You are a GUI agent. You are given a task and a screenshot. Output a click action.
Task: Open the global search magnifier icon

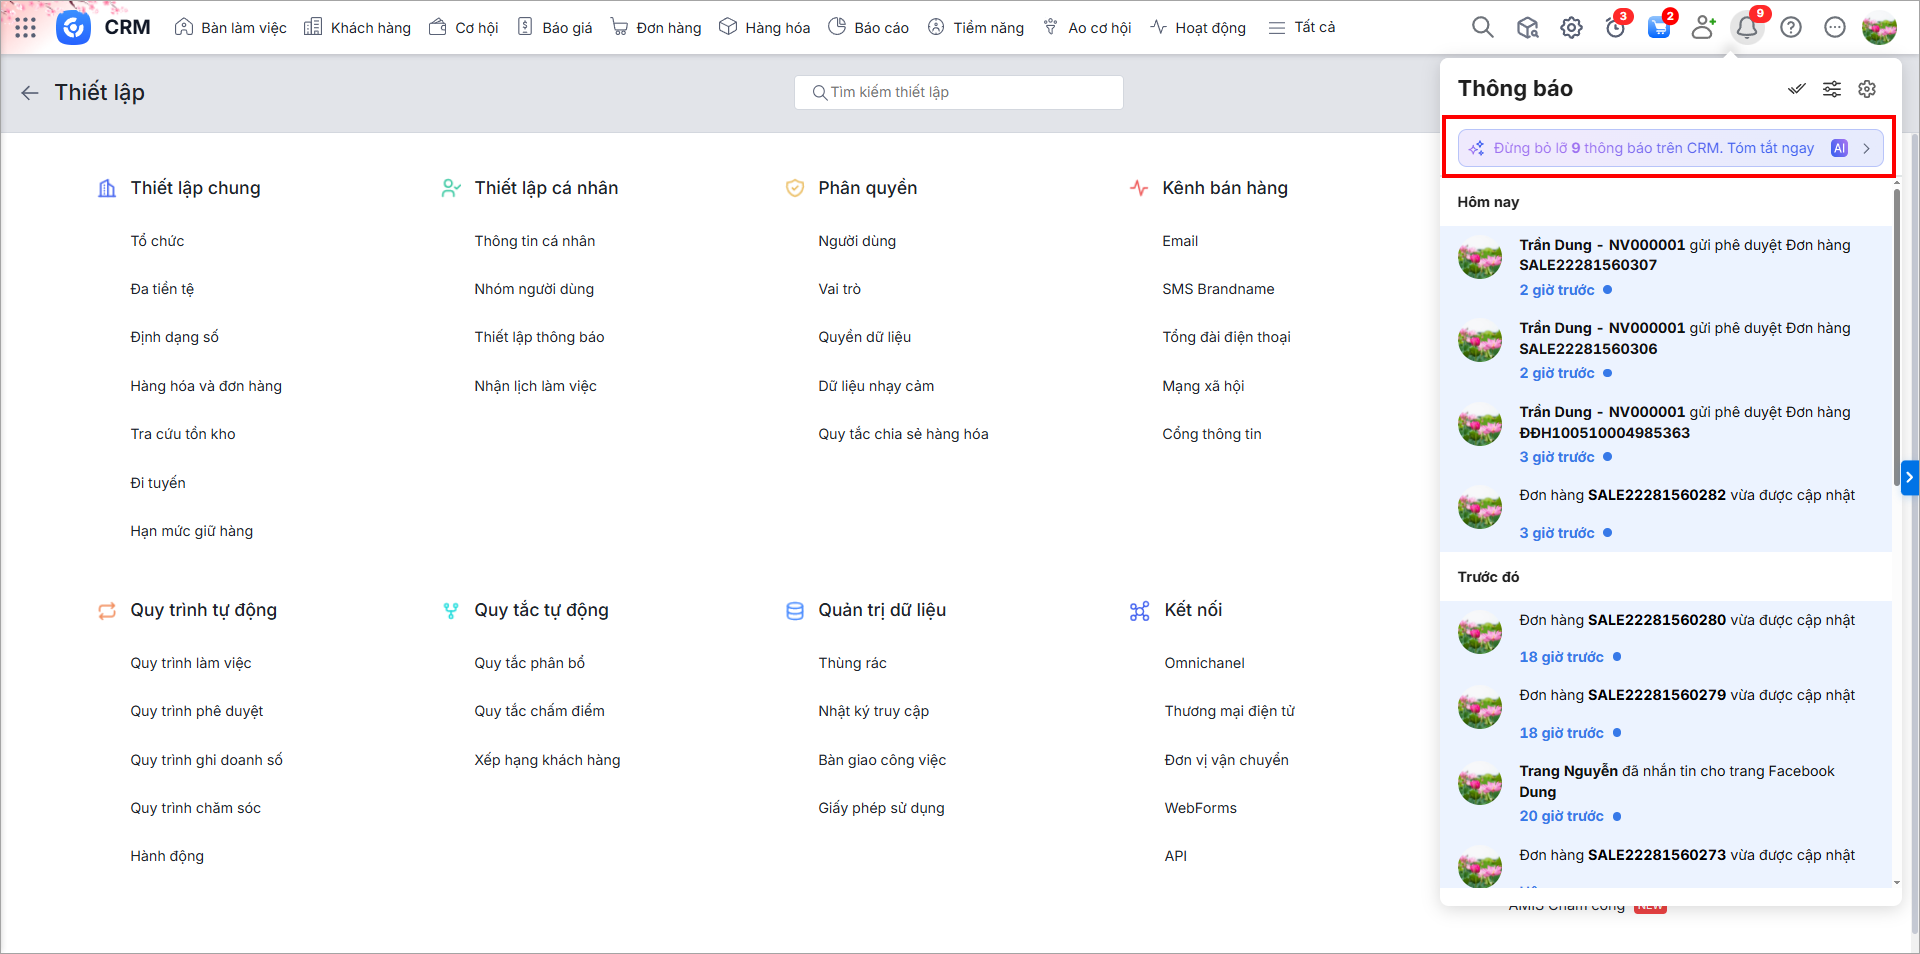coord(1482,27)
